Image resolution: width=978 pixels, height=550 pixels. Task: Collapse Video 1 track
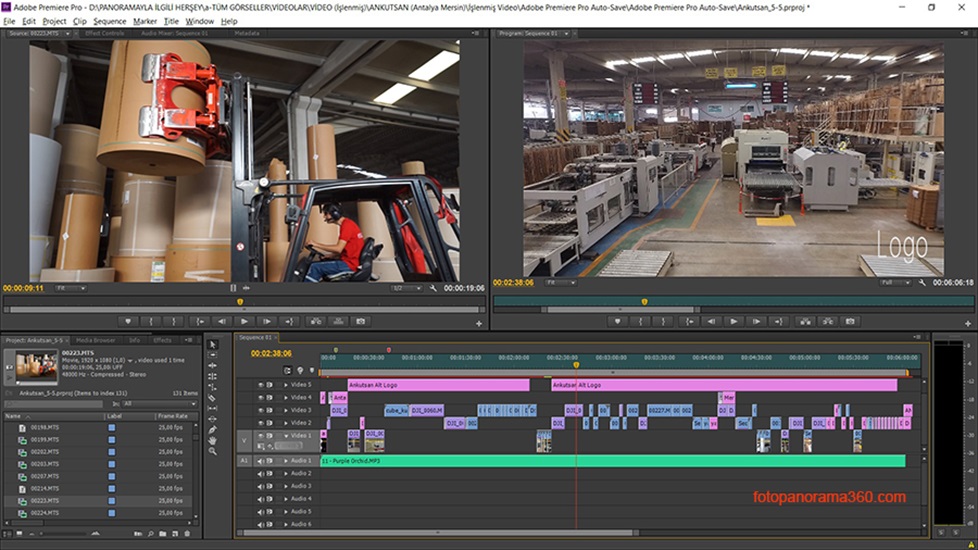286,435
